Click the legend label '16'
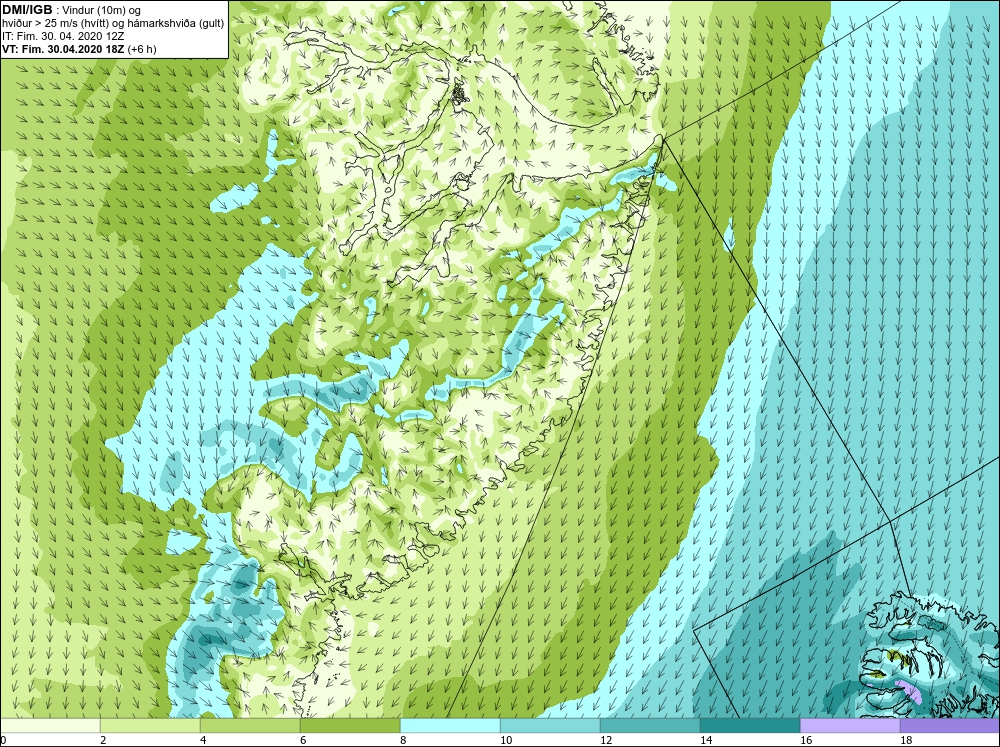The width and height of the screenshot is (1000, 747). [x=806, y=740]
